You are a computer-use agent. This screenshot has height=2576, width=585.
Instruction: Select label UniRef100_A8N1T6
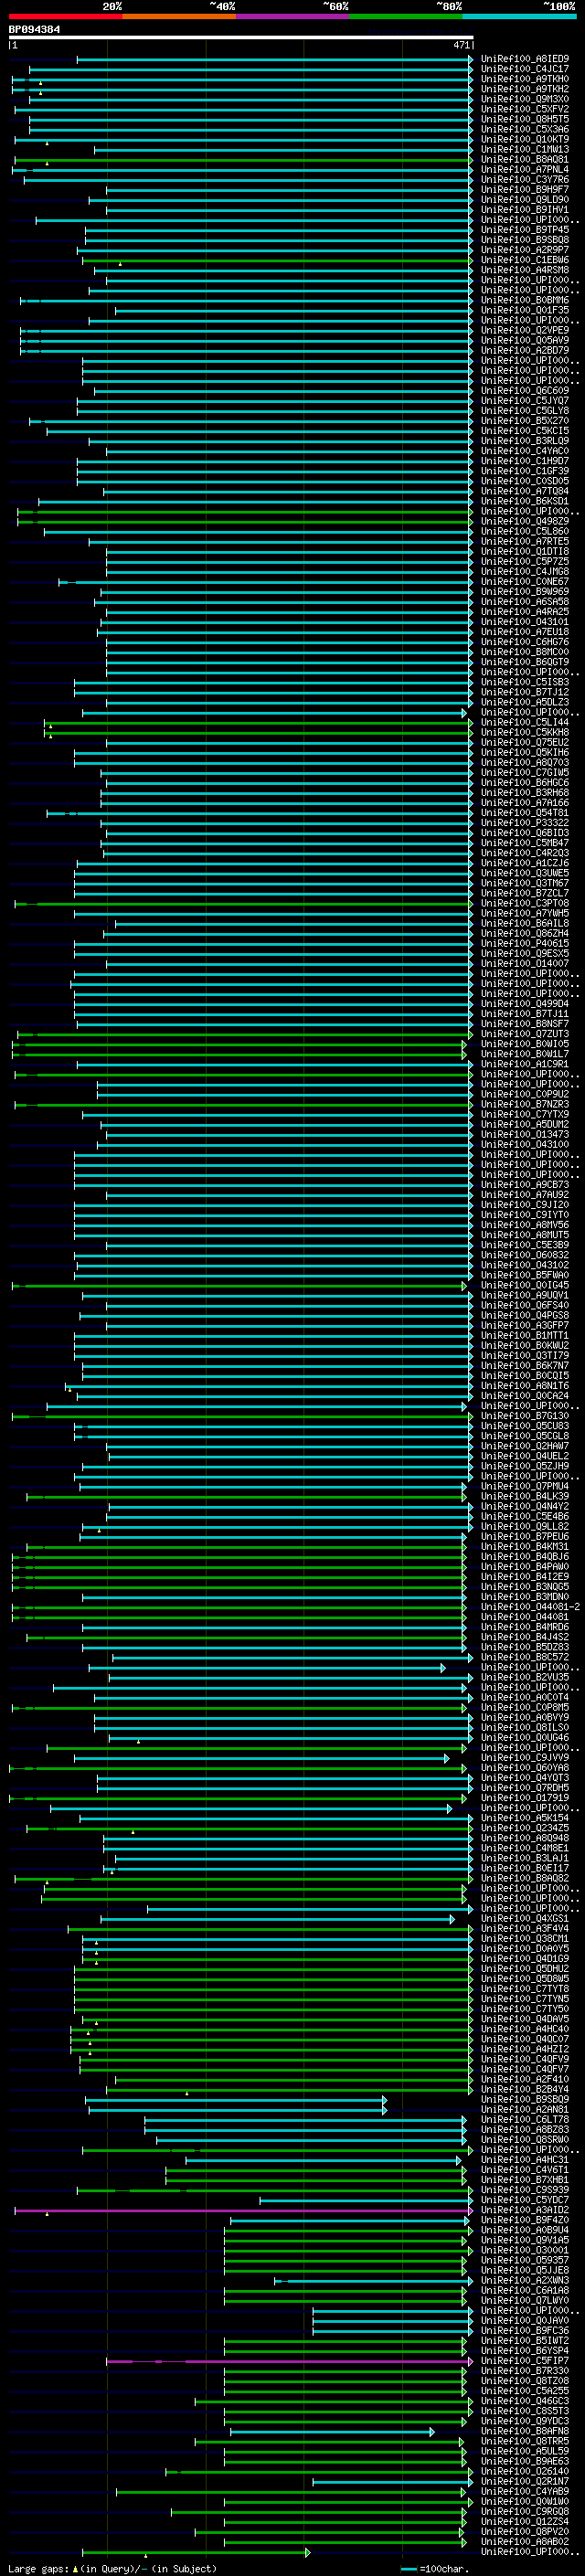[x=524, y=1386]
